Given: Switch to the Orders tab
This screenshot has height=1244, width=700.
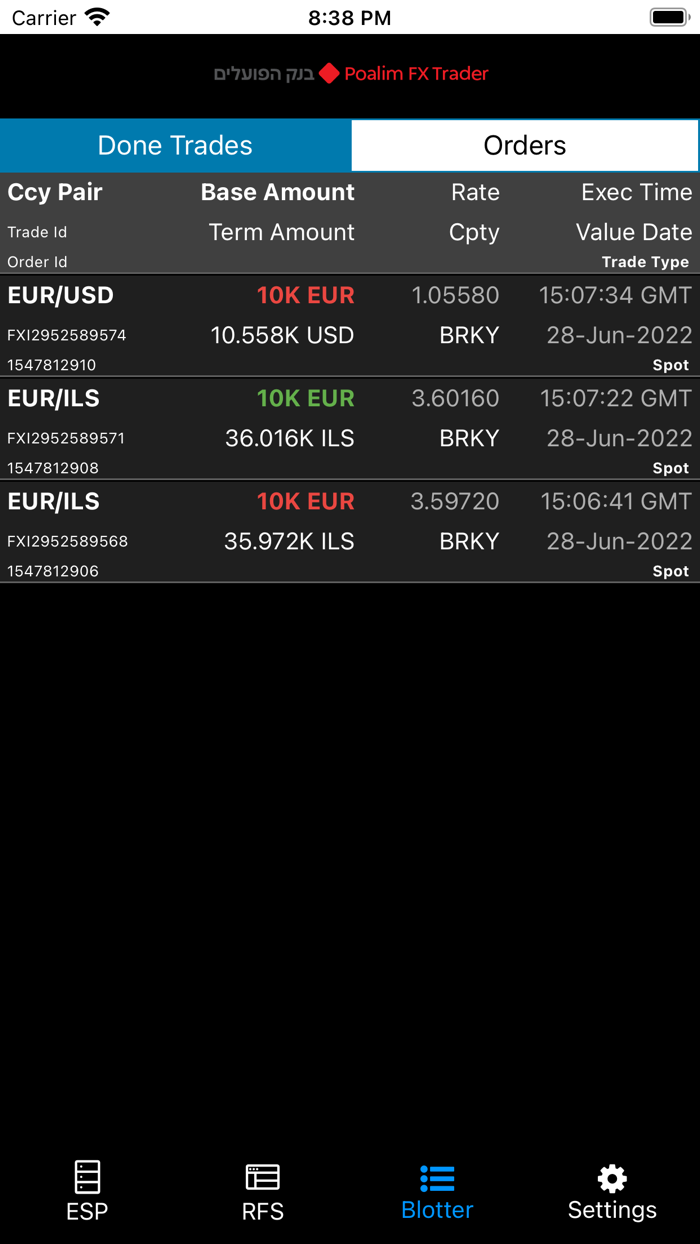Looking at the screenshot, I should [524, 145].
